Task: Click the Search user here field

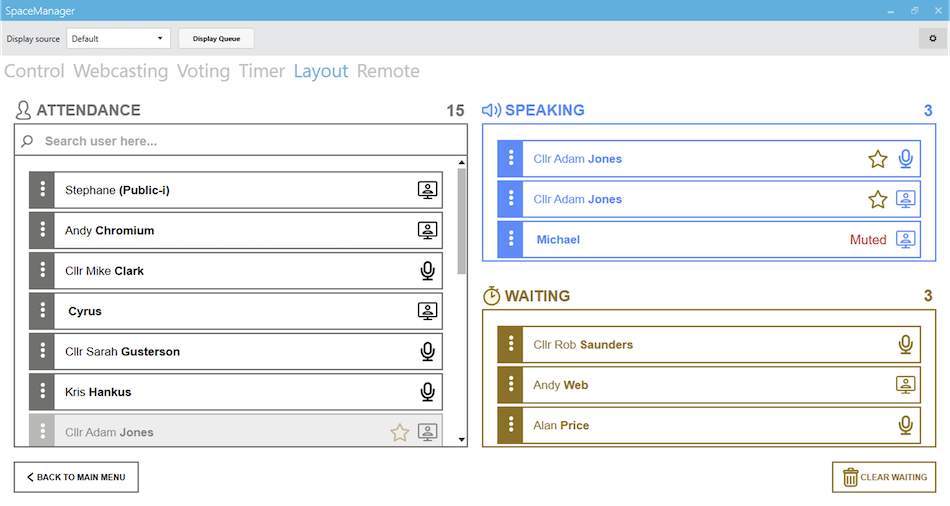Action: 241,141
